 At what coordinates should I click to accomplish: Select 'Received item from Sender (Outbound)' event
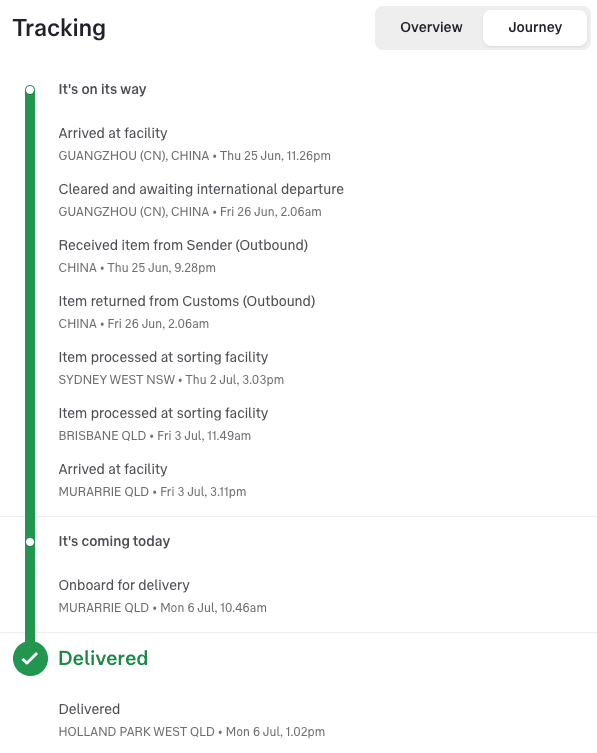coord(183,256)
